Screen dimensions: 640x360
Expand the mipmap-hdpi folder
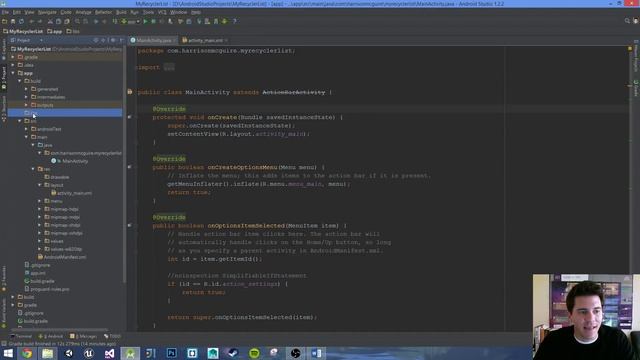pos(40,209)
